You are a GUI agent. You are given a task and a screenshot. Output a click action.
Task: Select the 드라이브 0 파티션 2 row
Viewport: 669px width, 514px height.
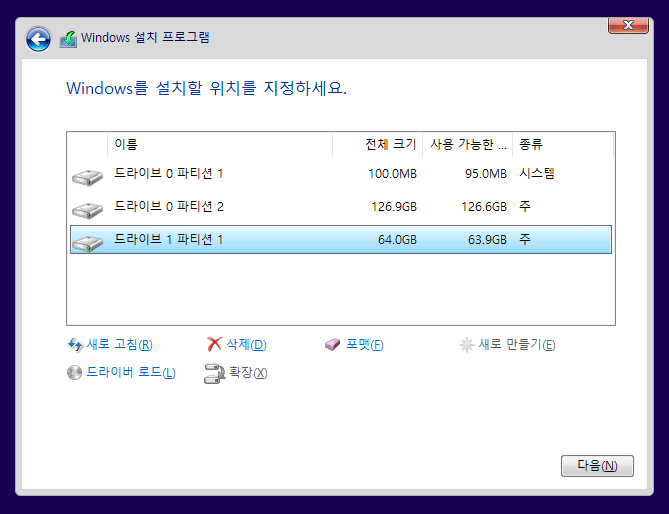pos(340,207)
